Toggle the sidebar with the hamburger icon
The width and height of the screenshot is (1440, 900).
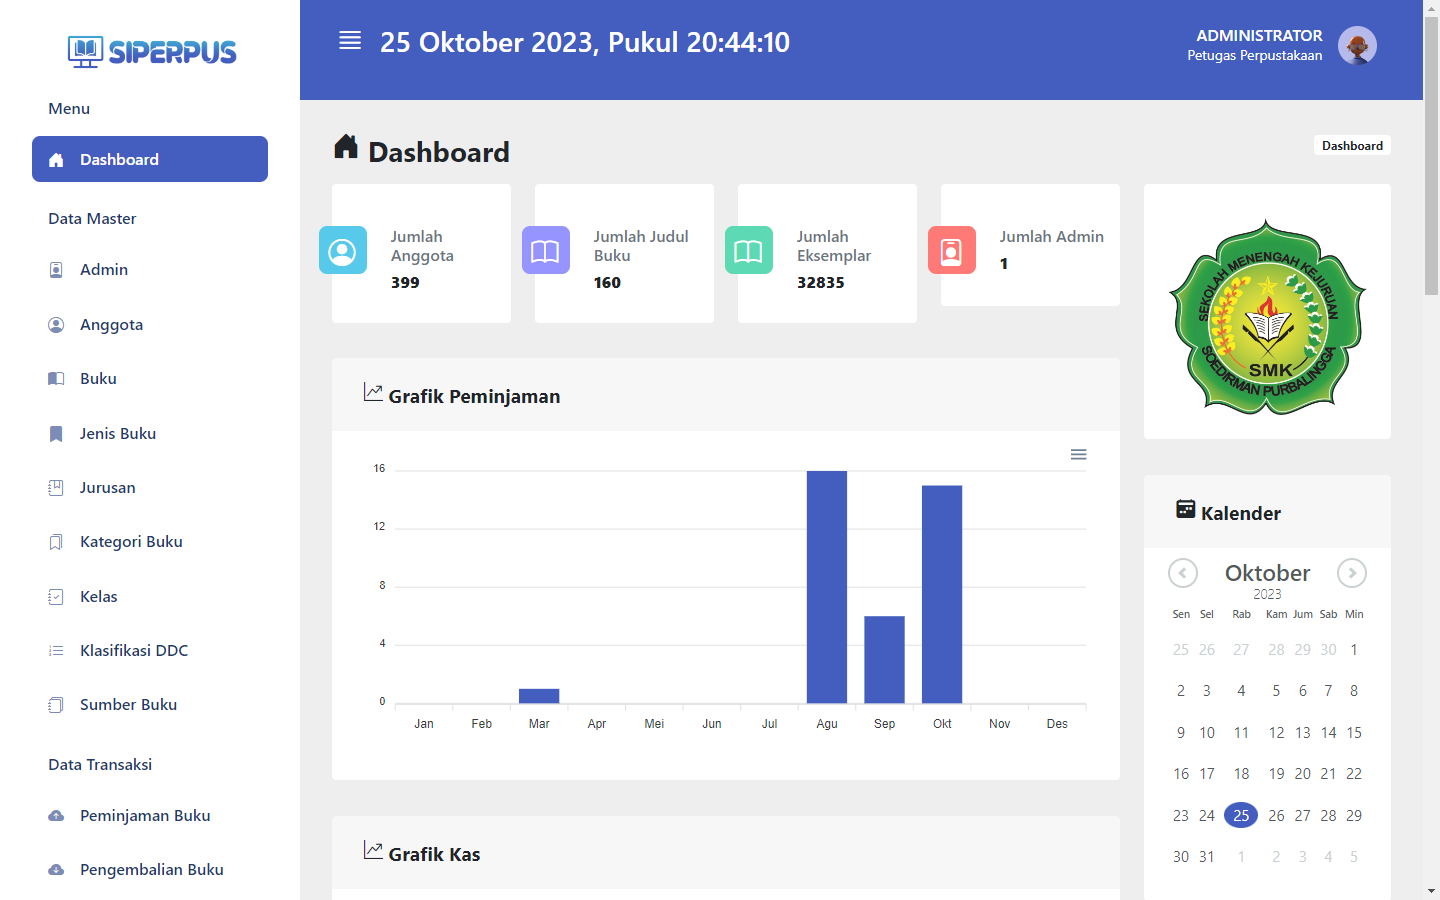pyautogui.click(x=350, y=41)
